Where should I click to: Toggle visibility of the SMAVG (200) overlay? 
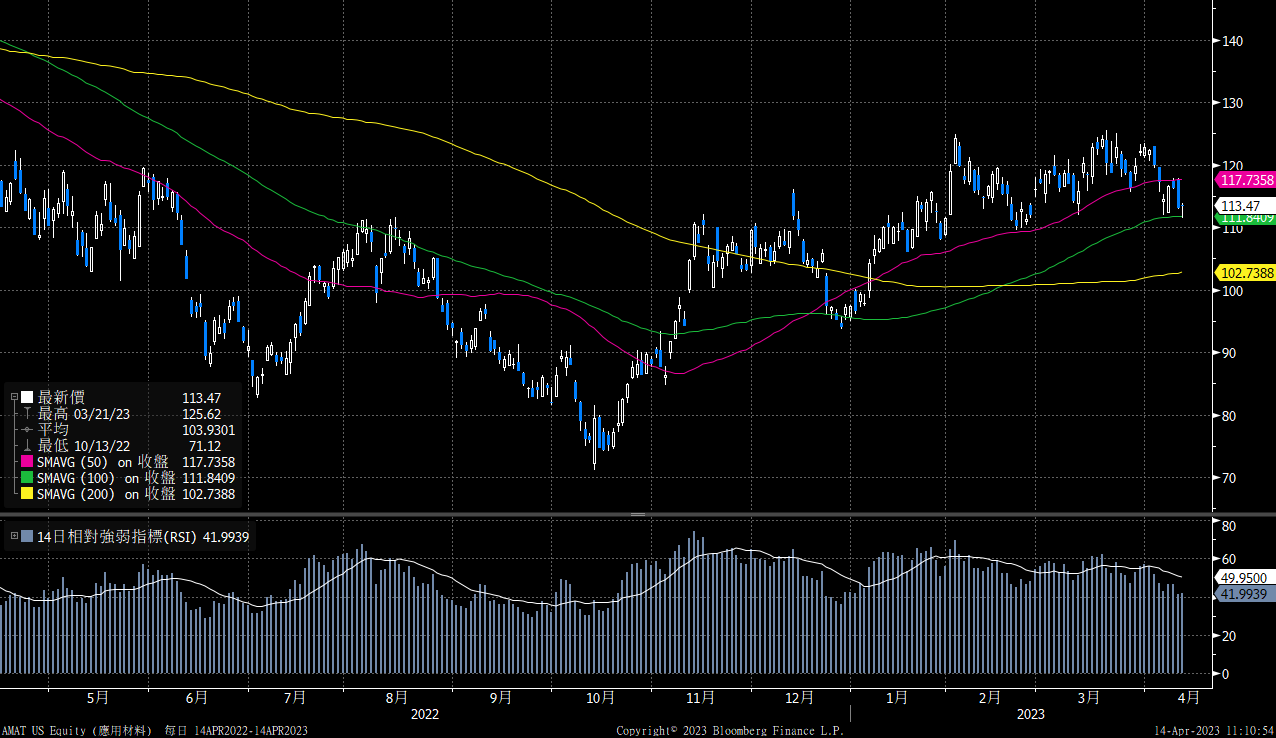[x=26, y=492]
